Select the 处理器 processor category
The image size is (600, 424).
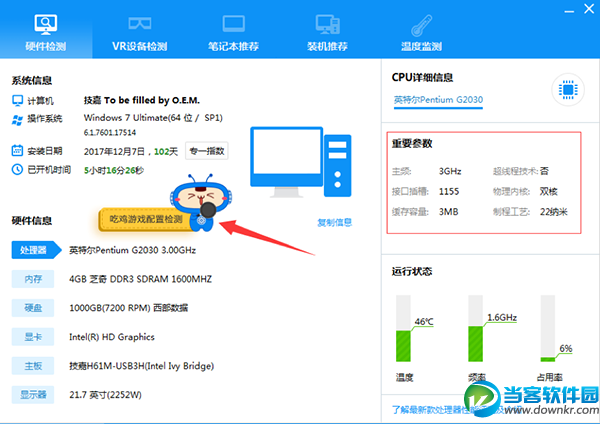click(x=36, y=250)
